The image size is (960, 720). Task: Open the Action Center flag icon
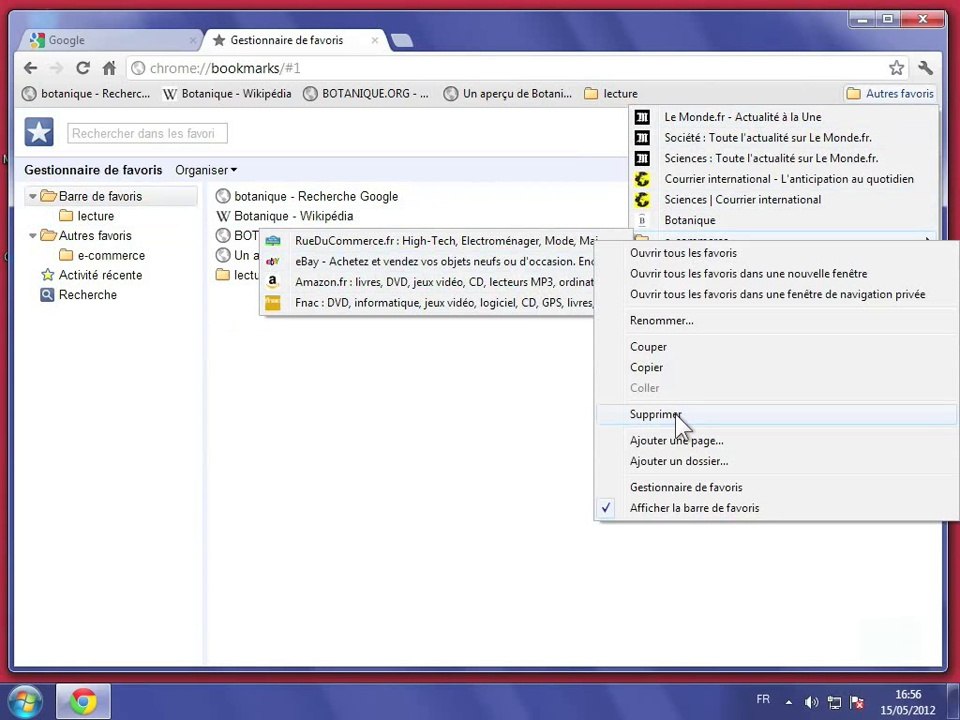[x=857, y=702]
